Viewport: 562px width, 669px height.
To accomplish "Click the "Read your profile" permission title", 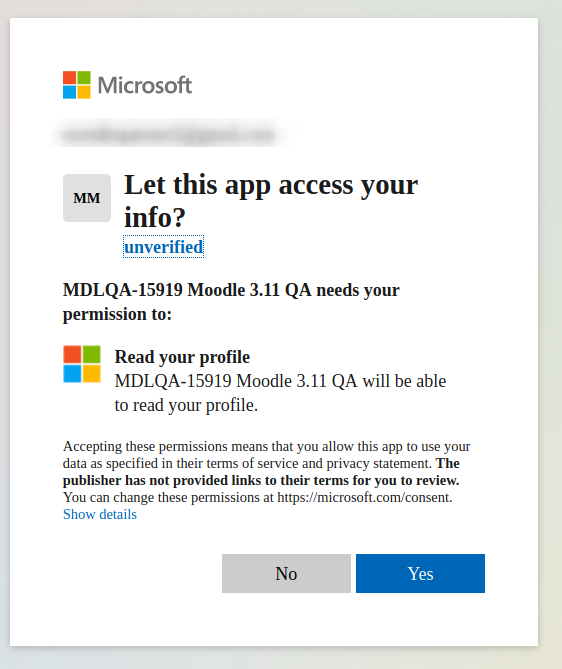I will 182,357.
